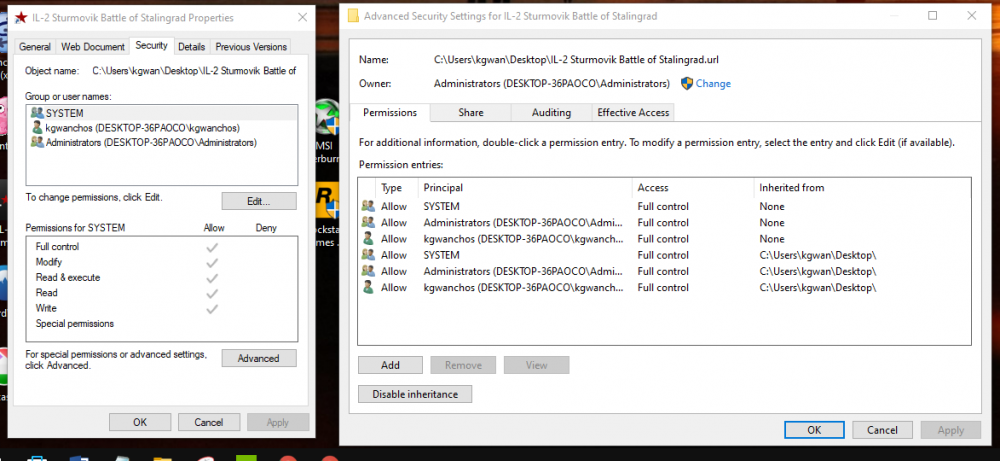1000x461 pixels.
Task: Open the Previous Versions tab
Action: click(251, 47)
